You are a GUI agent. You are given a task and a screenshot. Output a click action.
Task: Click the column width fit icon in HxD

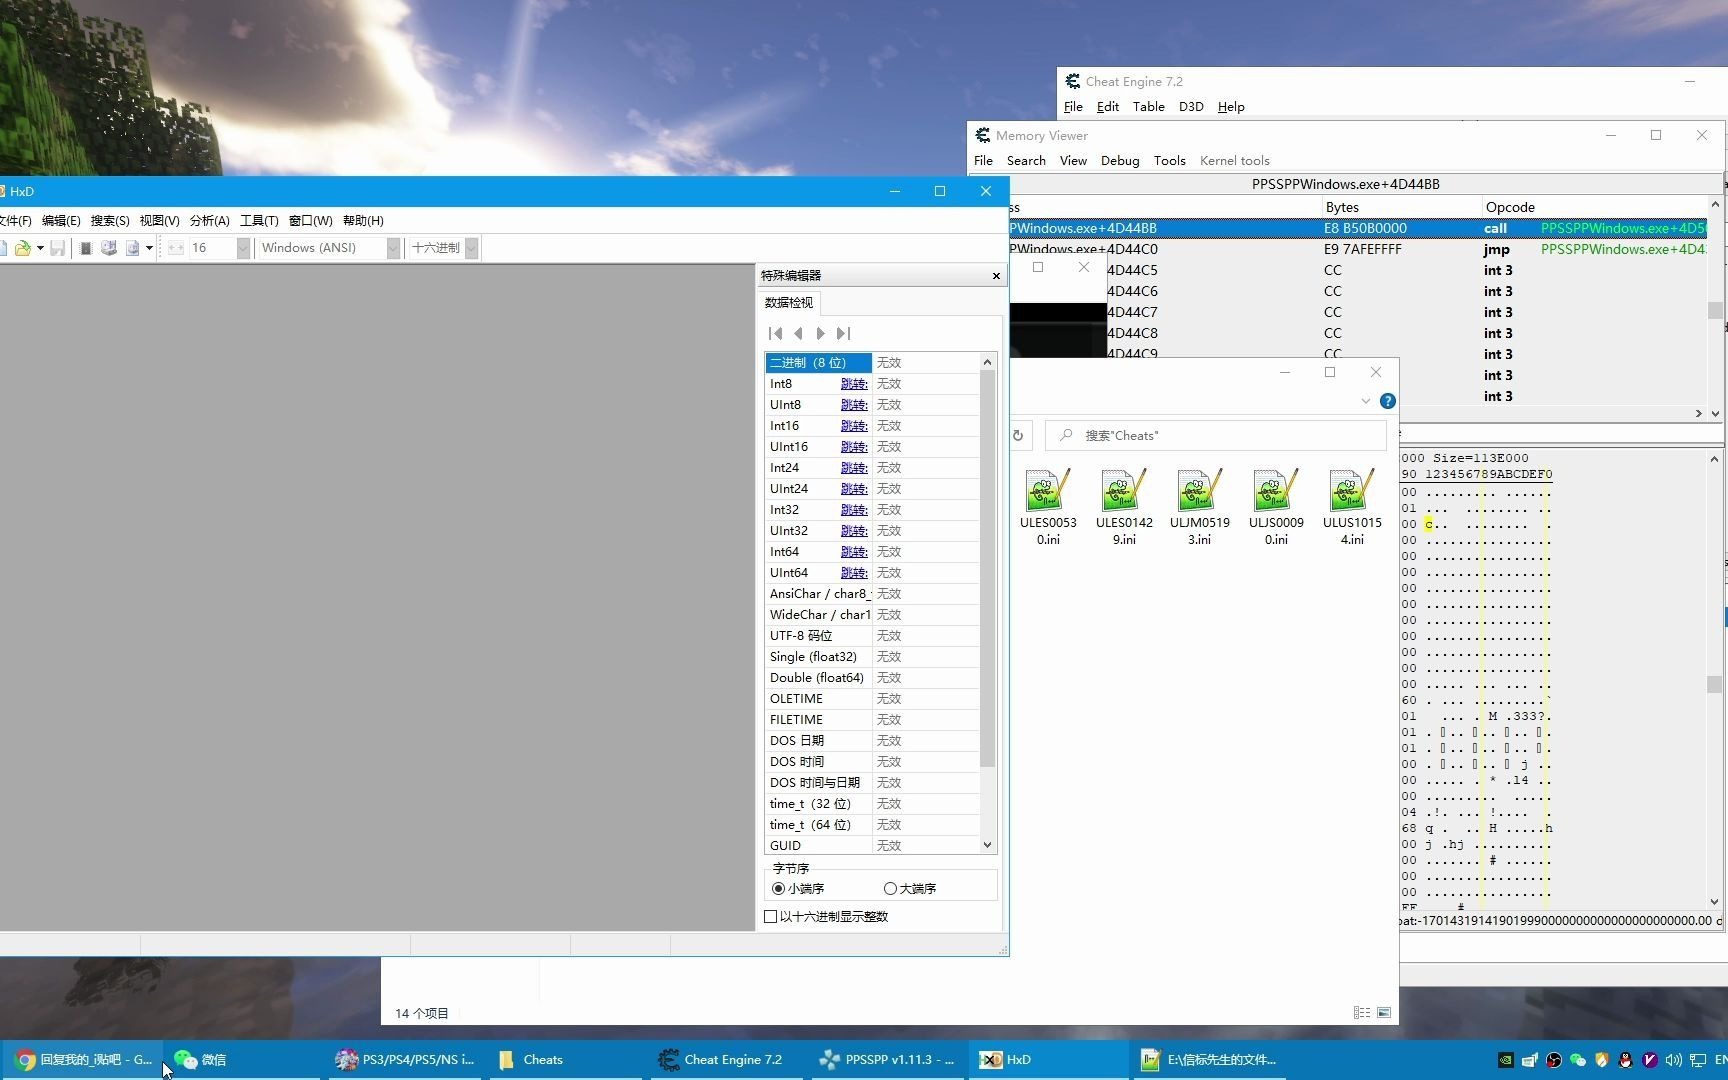coord(175,248)
